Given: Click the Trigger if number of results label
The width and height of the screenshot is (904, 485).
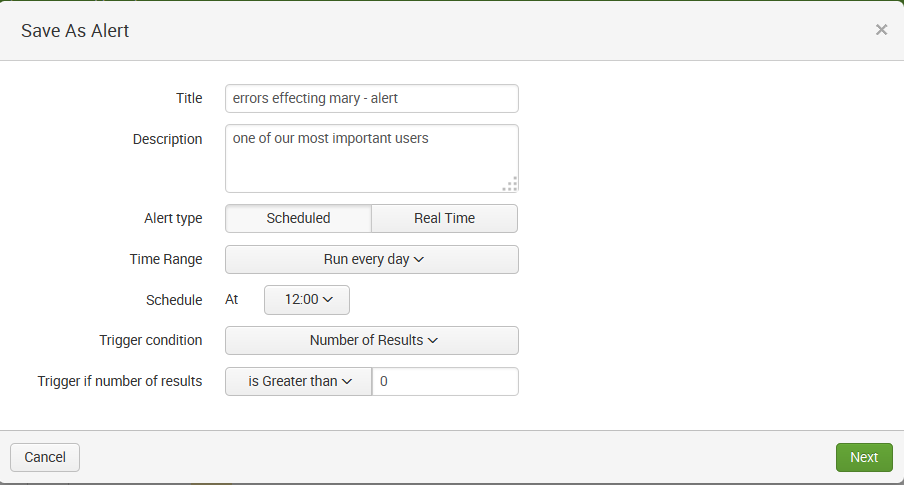Looking at the screenshot, I should [x=120, y=380].
